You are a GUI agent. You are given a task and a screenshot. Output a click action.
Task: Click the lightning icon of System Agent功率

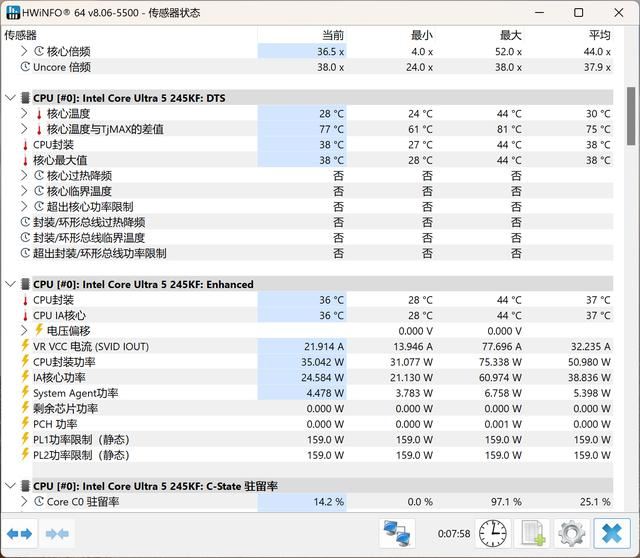coord(25,392)
